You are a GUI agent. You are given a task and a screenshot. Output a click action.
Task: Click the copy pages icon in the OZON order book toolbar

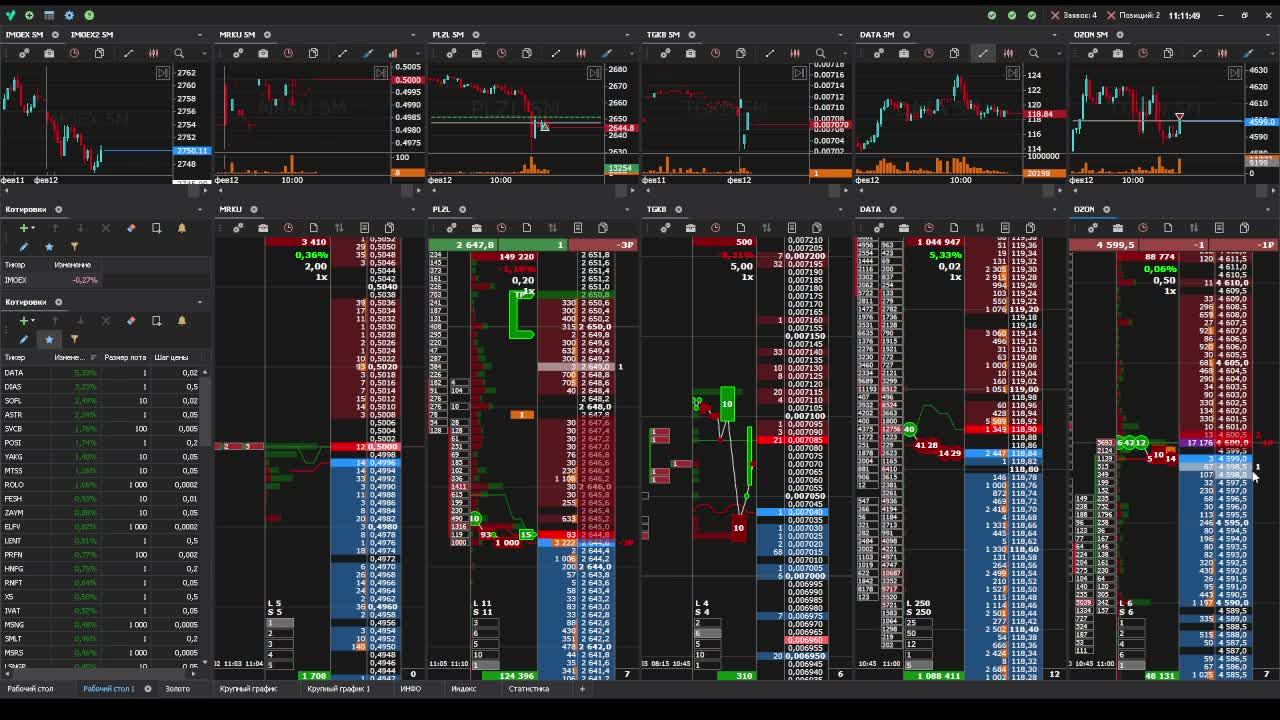click(x=1244, y=228)
